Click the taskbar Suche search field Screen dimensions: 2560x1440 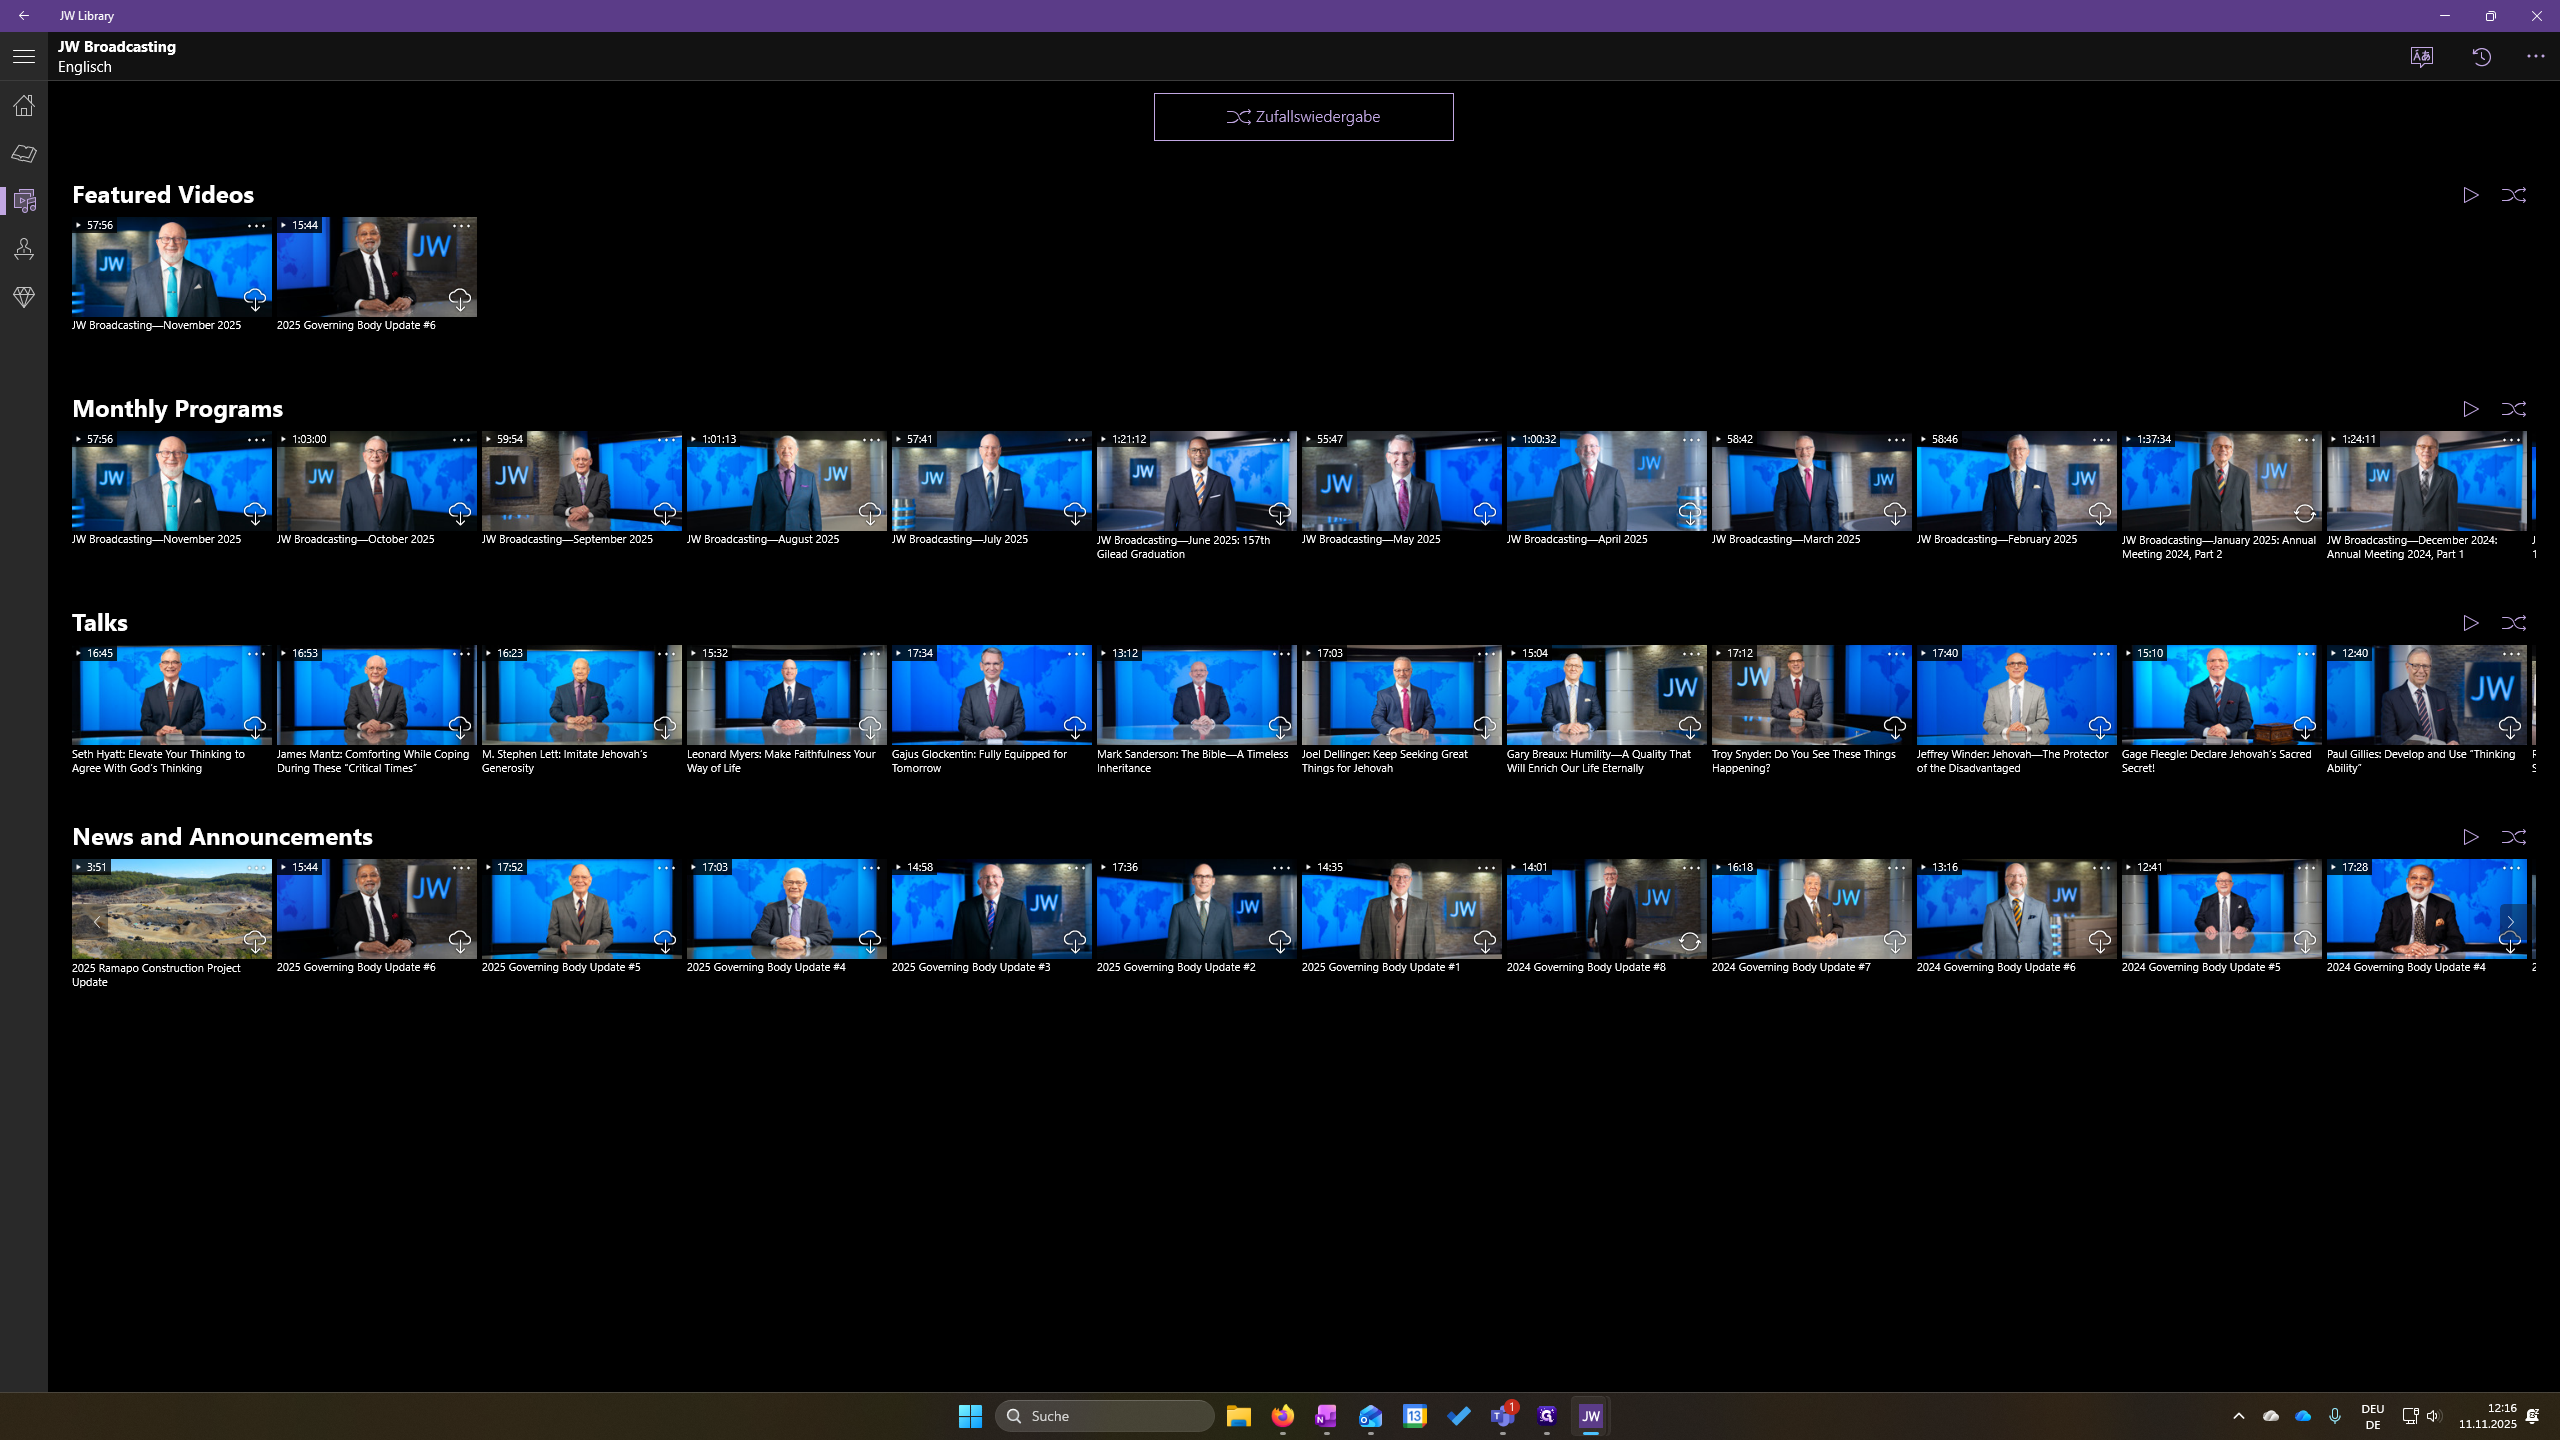click(x=1105, y=1416)
